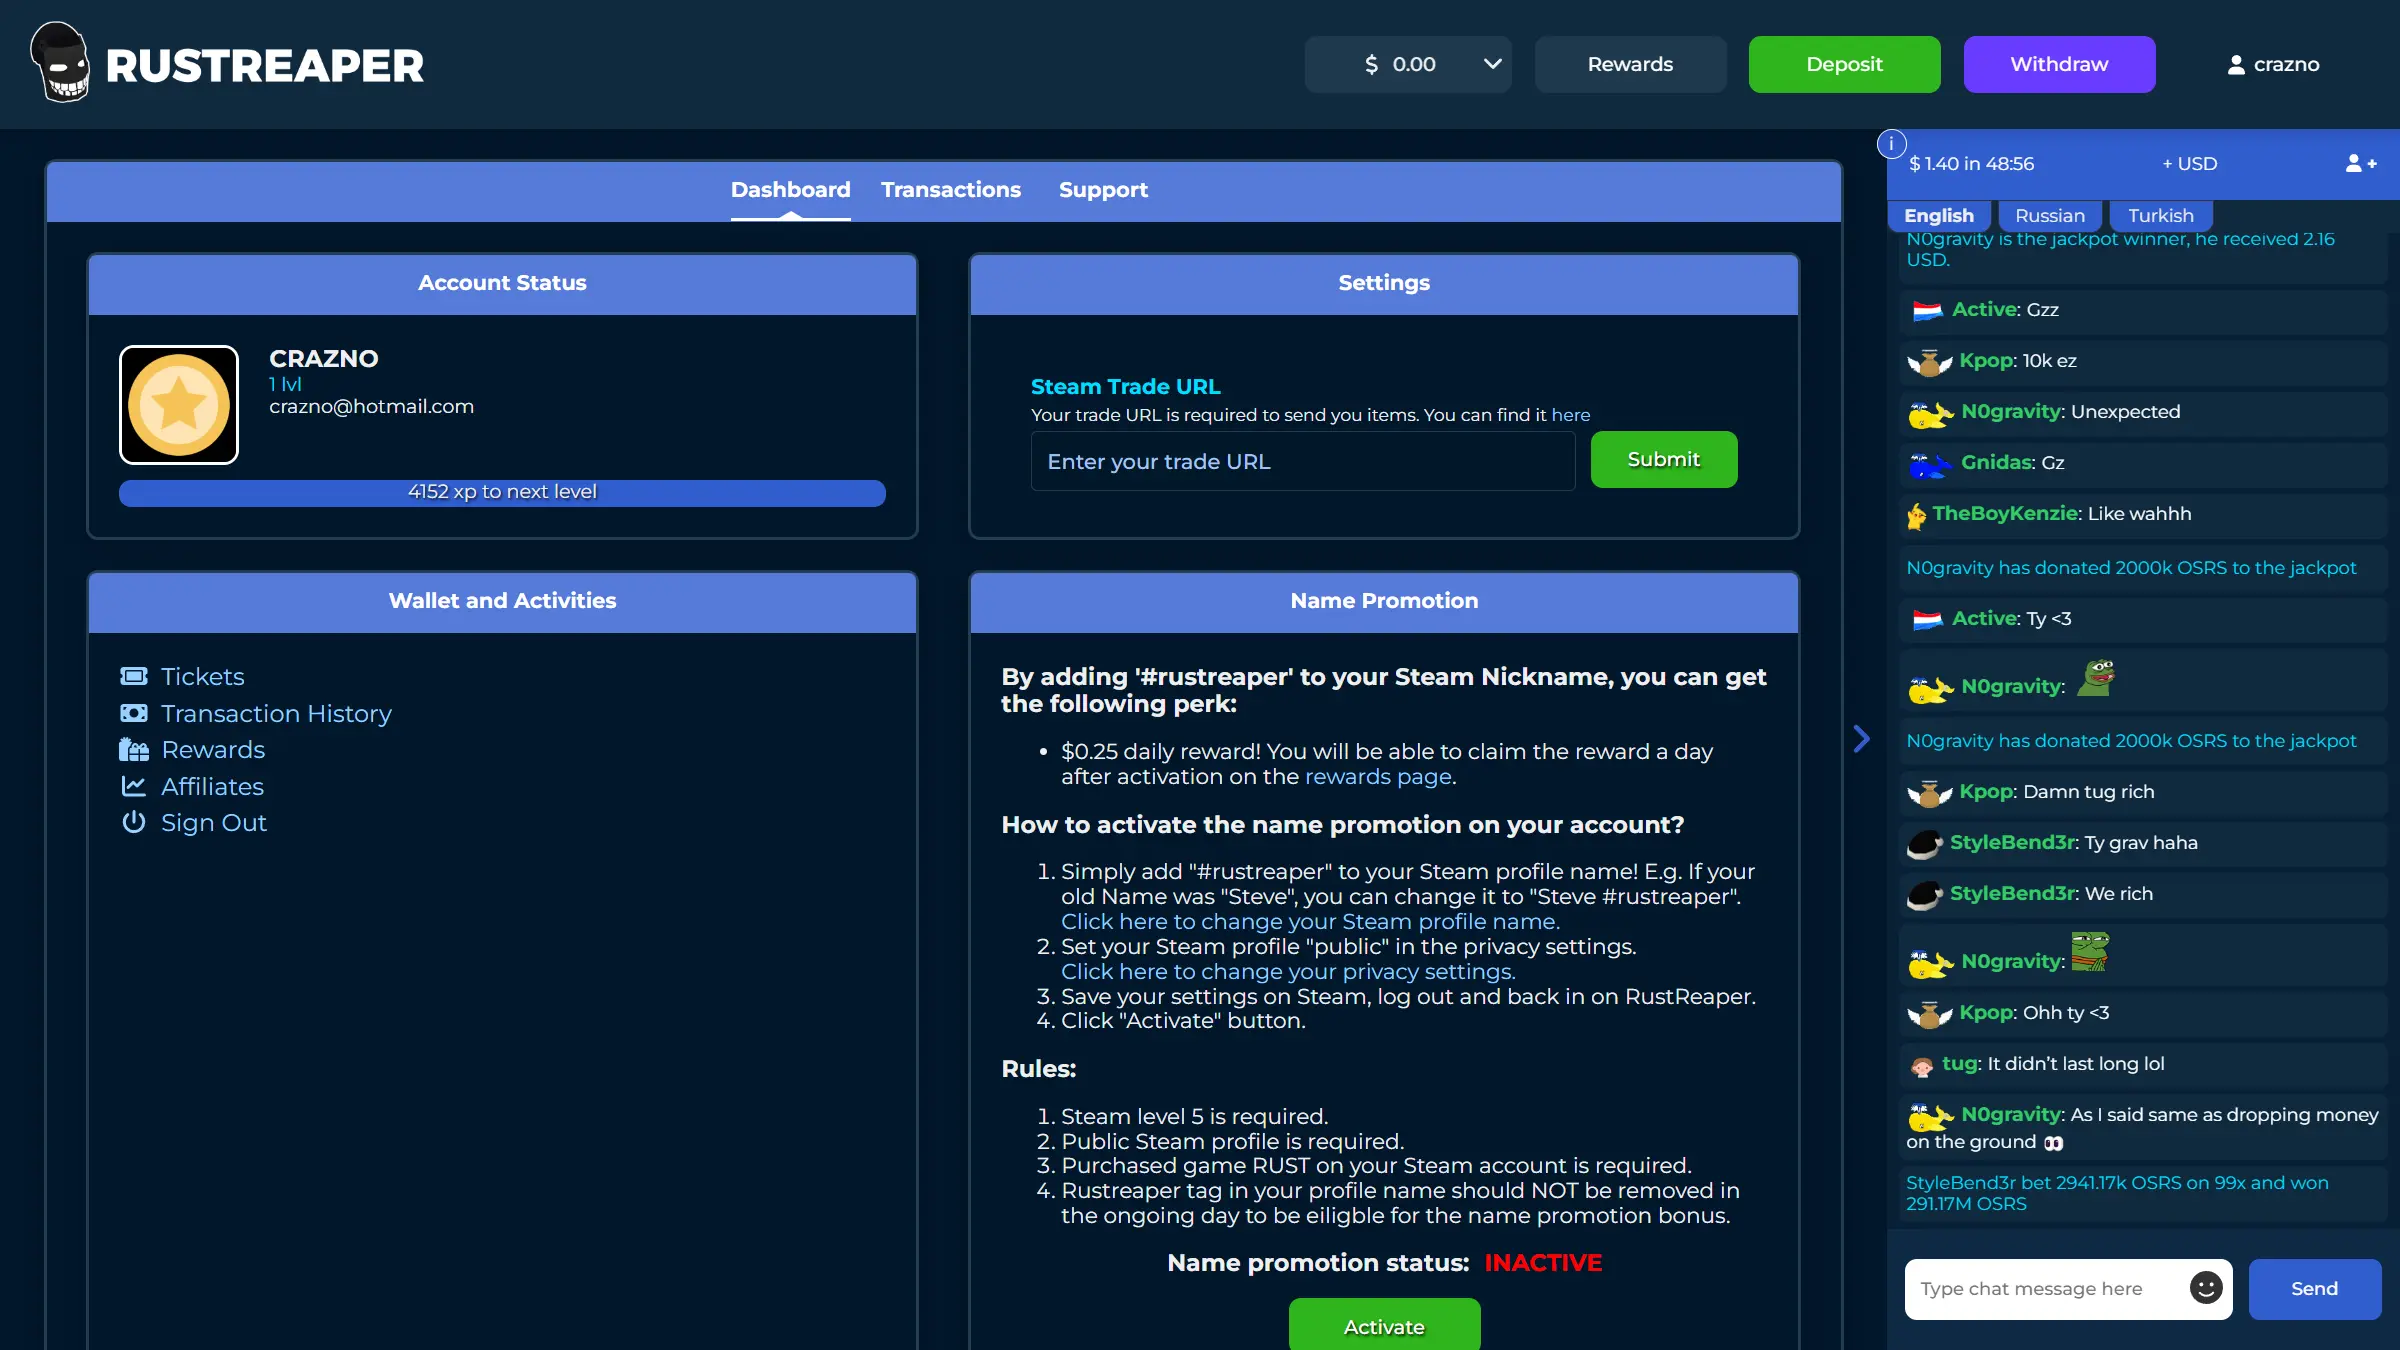Viewport: 2400px width, 1350px height.
Task: Click the Transaction History money icon
Action: pos(134,713)
